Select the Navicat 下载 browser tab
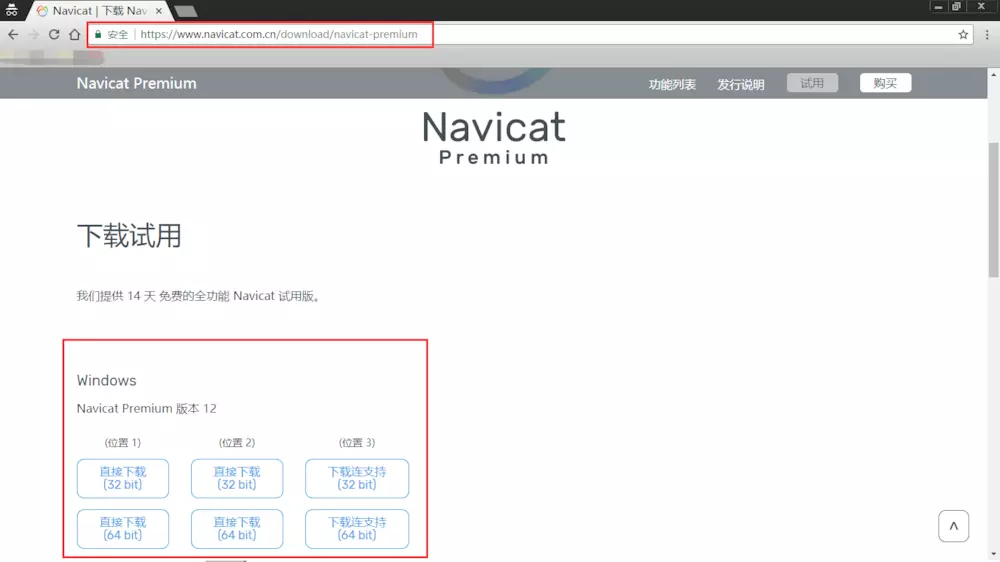This screenshot has width=1000, height=562. tap(99, 11)
